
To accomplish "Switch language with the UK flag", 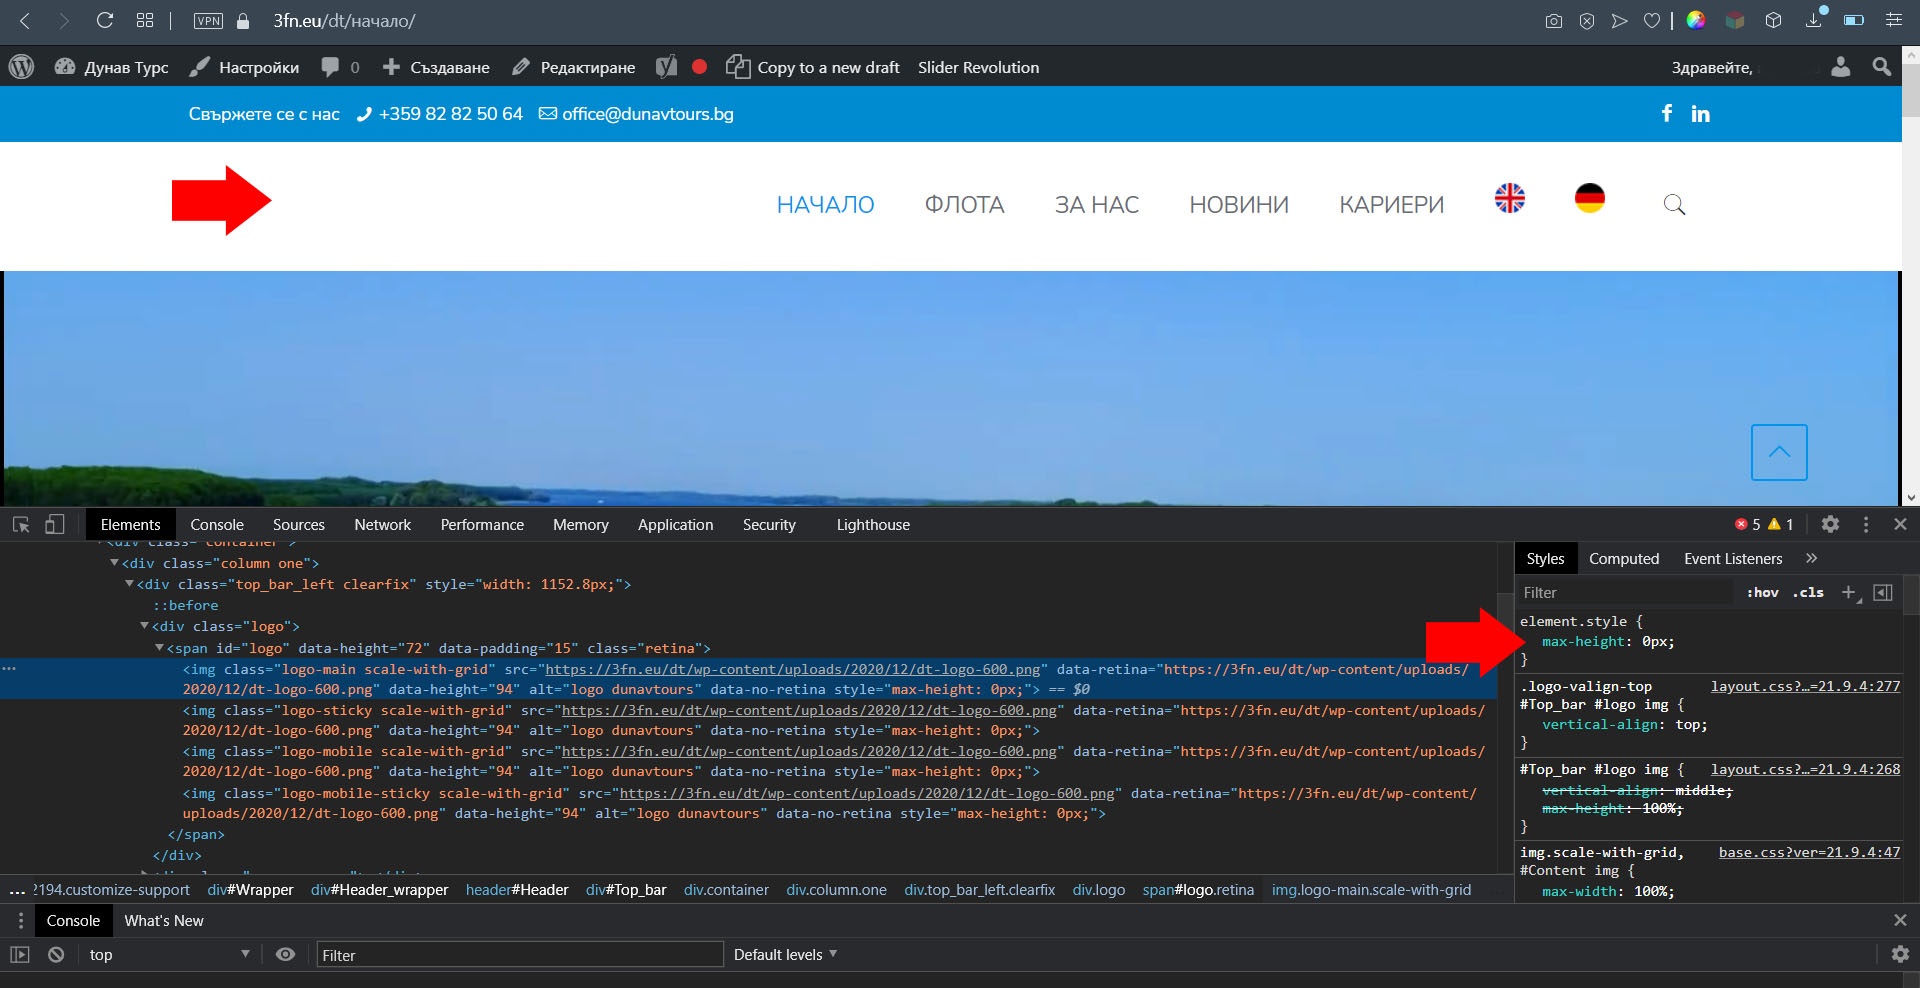I will (x=1510, y=198).
